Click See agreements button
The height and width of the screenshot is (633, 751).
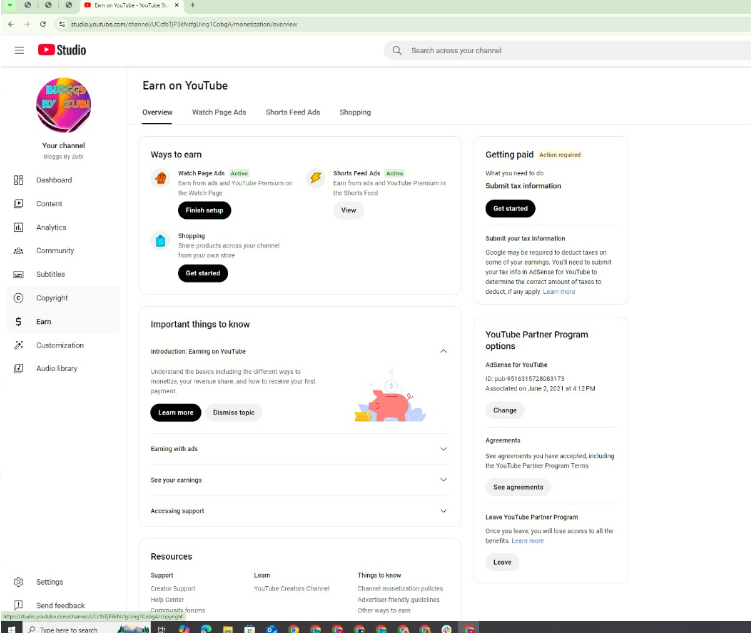coord(518,487)
